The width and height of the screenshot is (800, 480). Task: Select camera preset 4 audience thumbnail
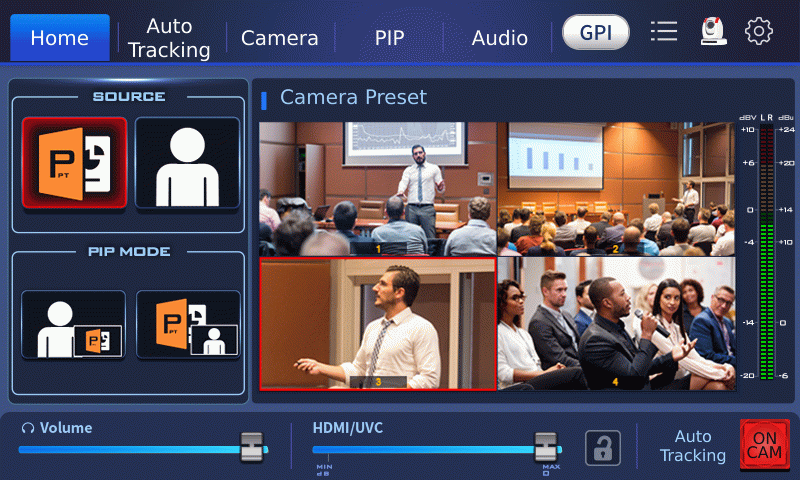point(615,323)
